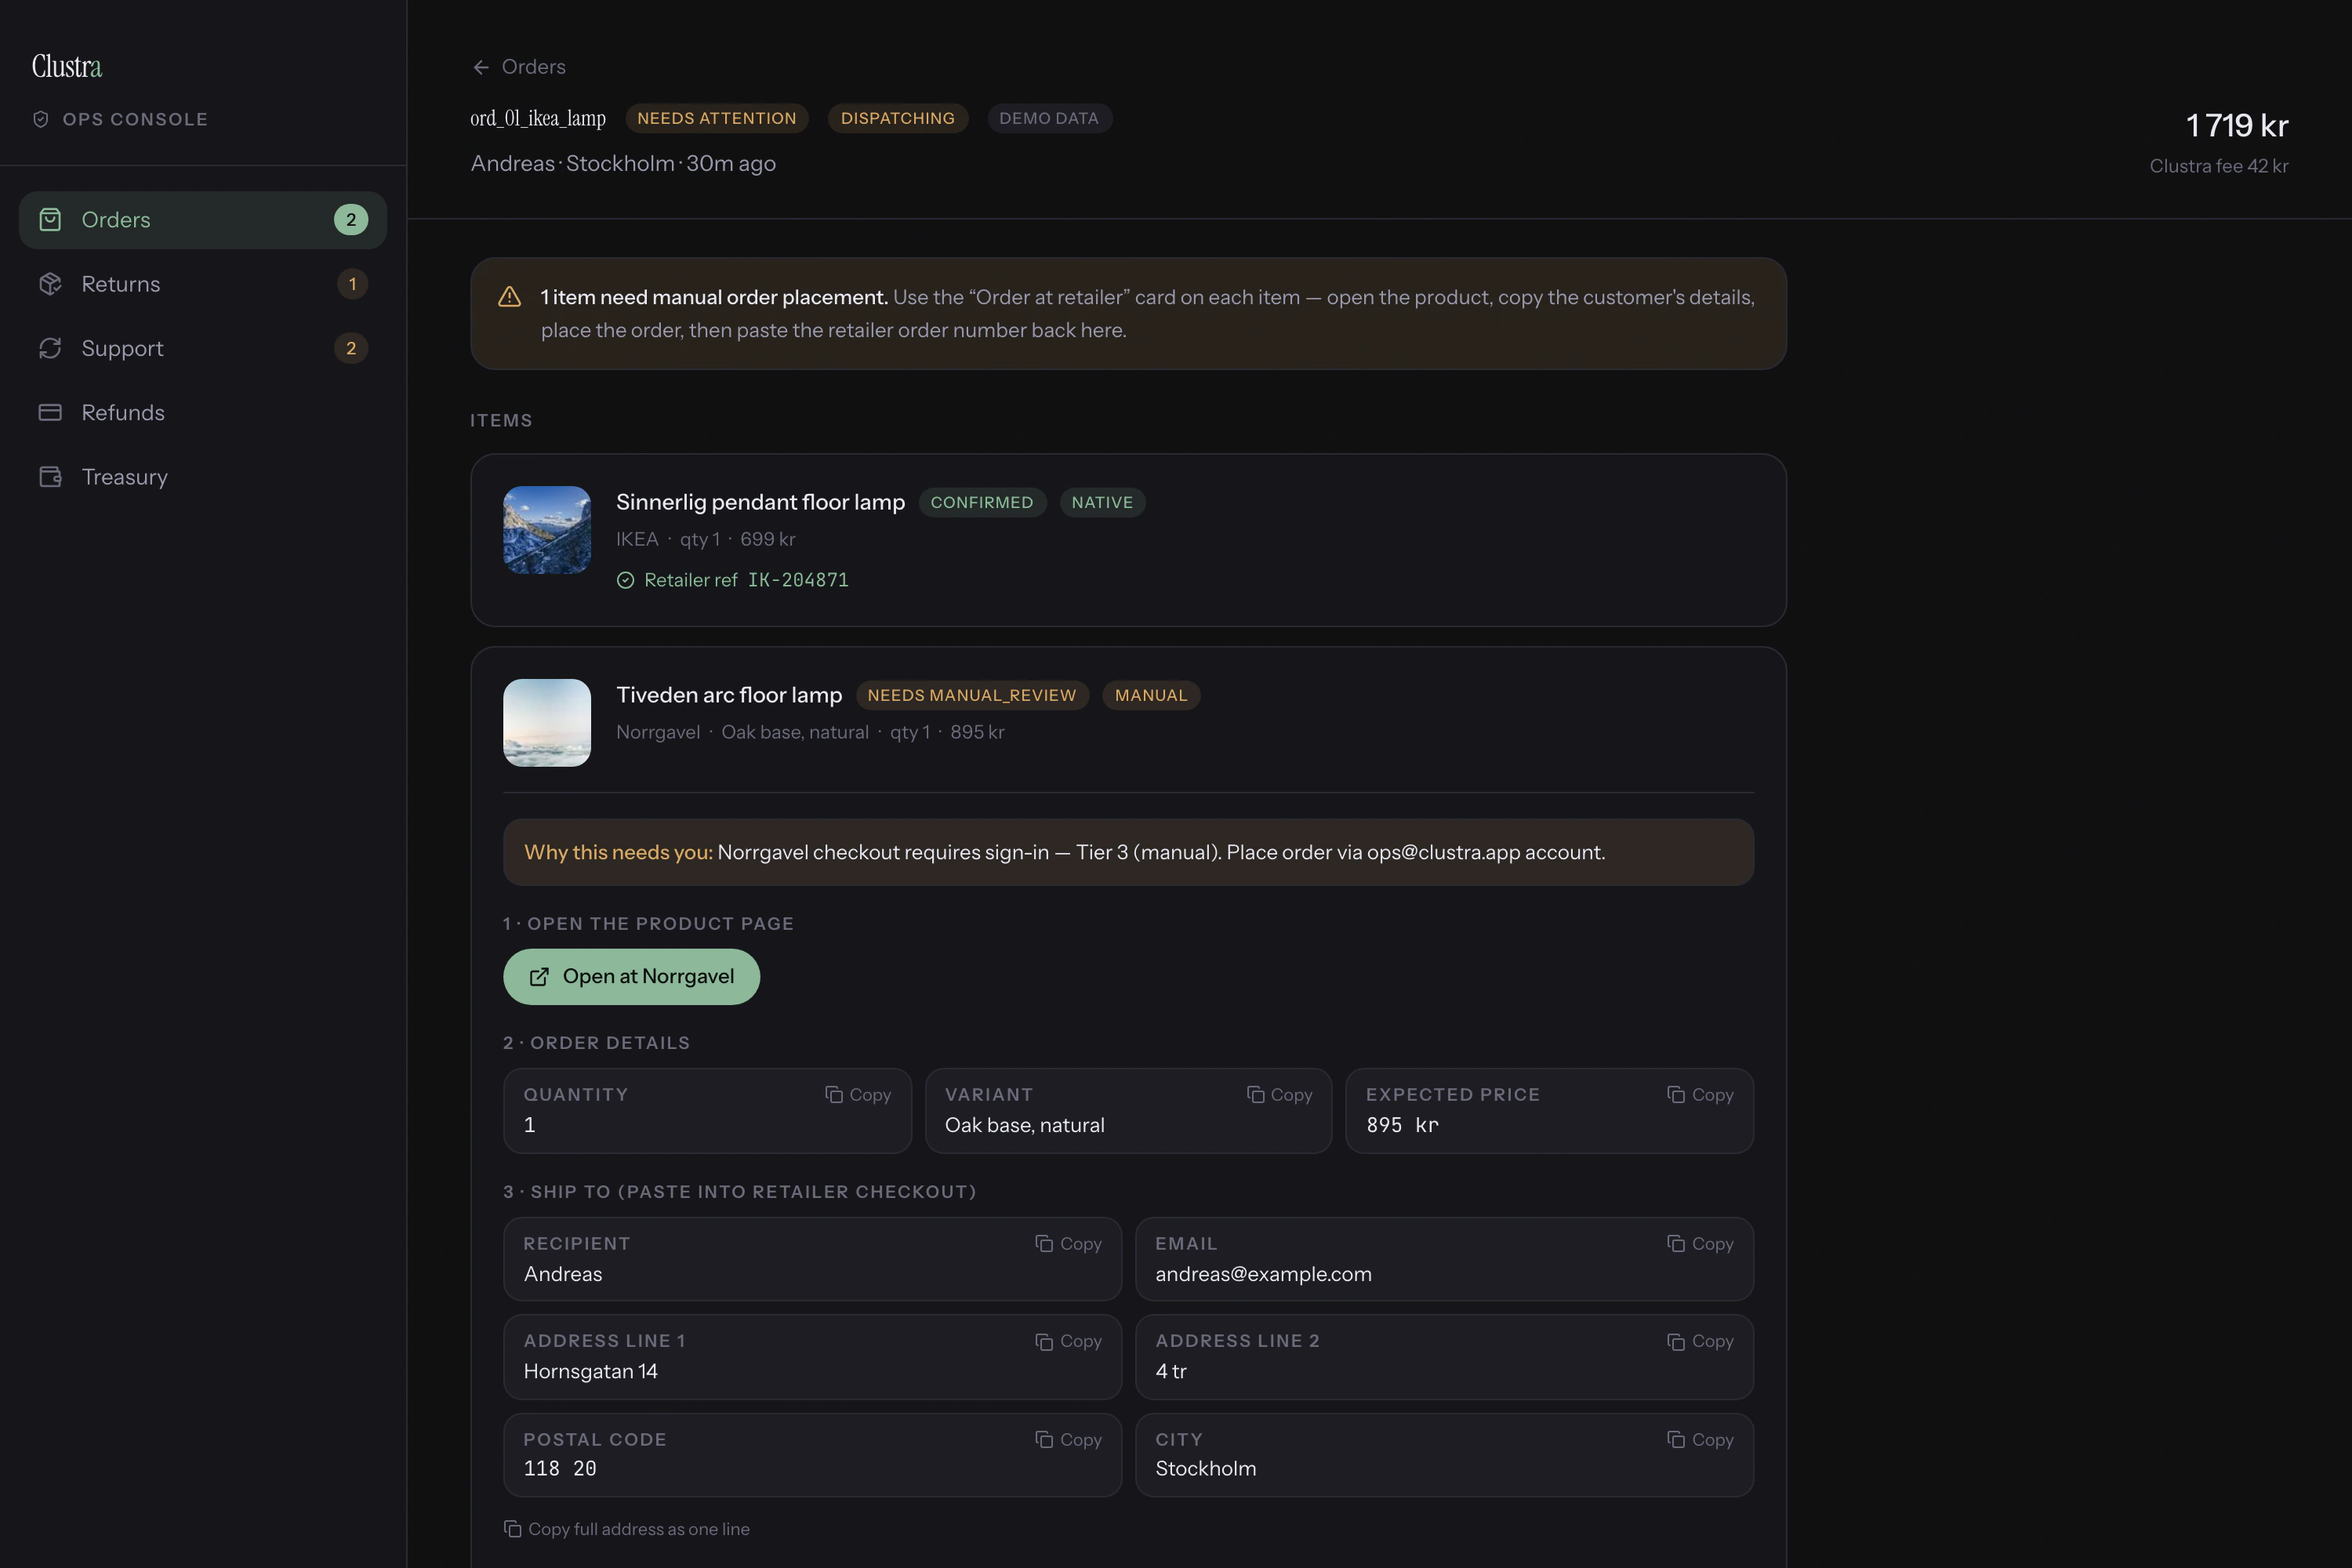Click the CONFIRMED badge on Sinnerlig lamp

(982, 502)
